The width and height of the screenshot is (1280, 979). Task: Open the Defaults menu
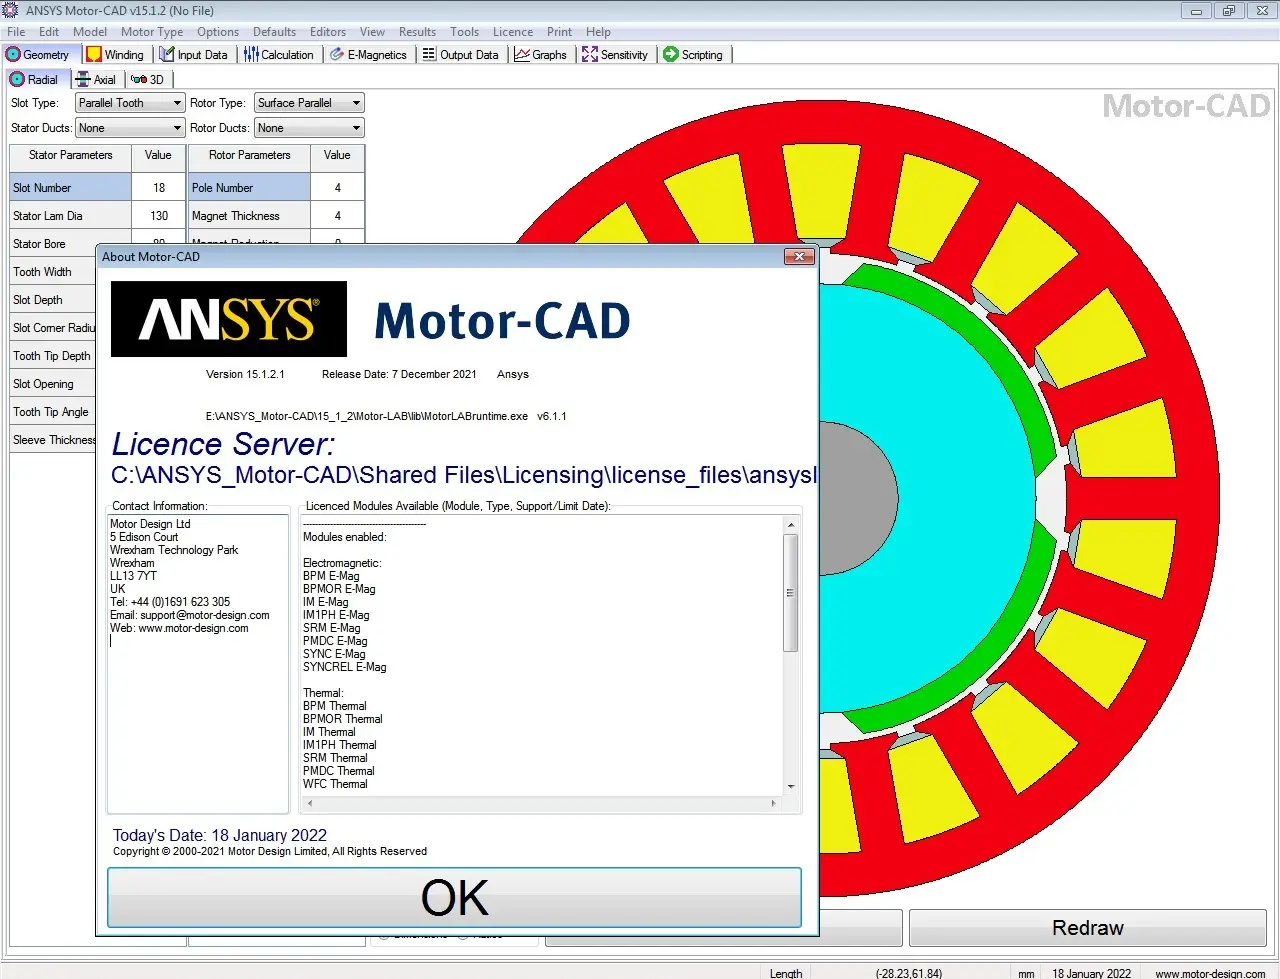(274, 32)
